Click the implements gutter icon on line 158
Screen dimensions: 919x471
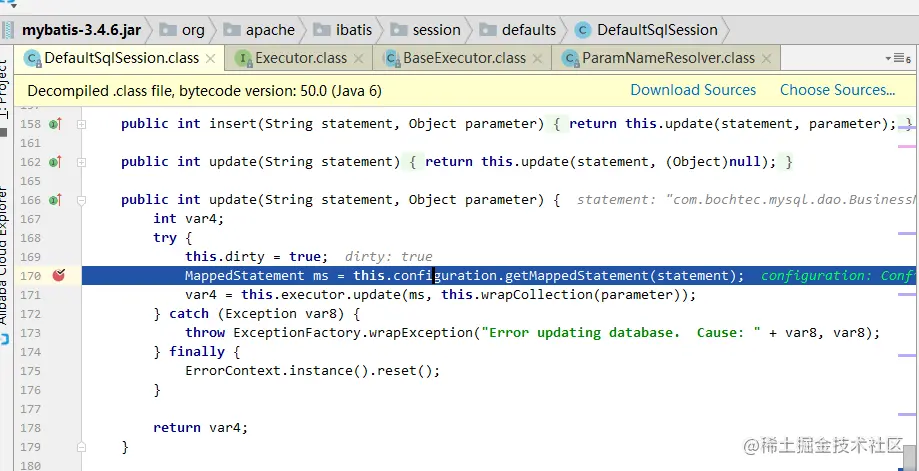tap(56, 124)
